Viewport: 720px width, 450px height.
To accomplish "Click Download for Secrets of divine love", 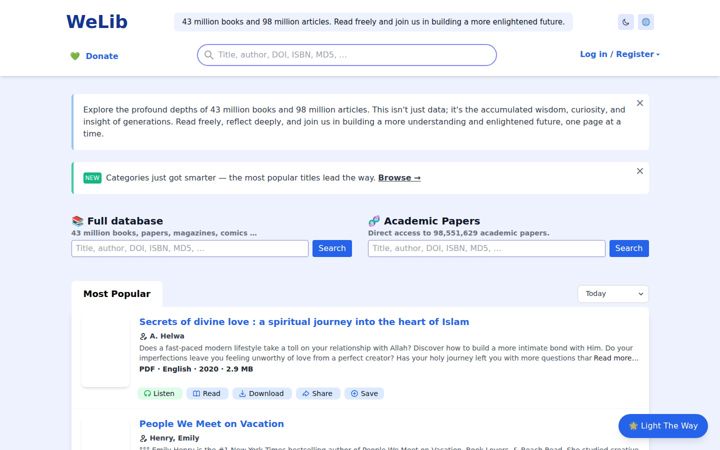I will (x=262, y=394).
